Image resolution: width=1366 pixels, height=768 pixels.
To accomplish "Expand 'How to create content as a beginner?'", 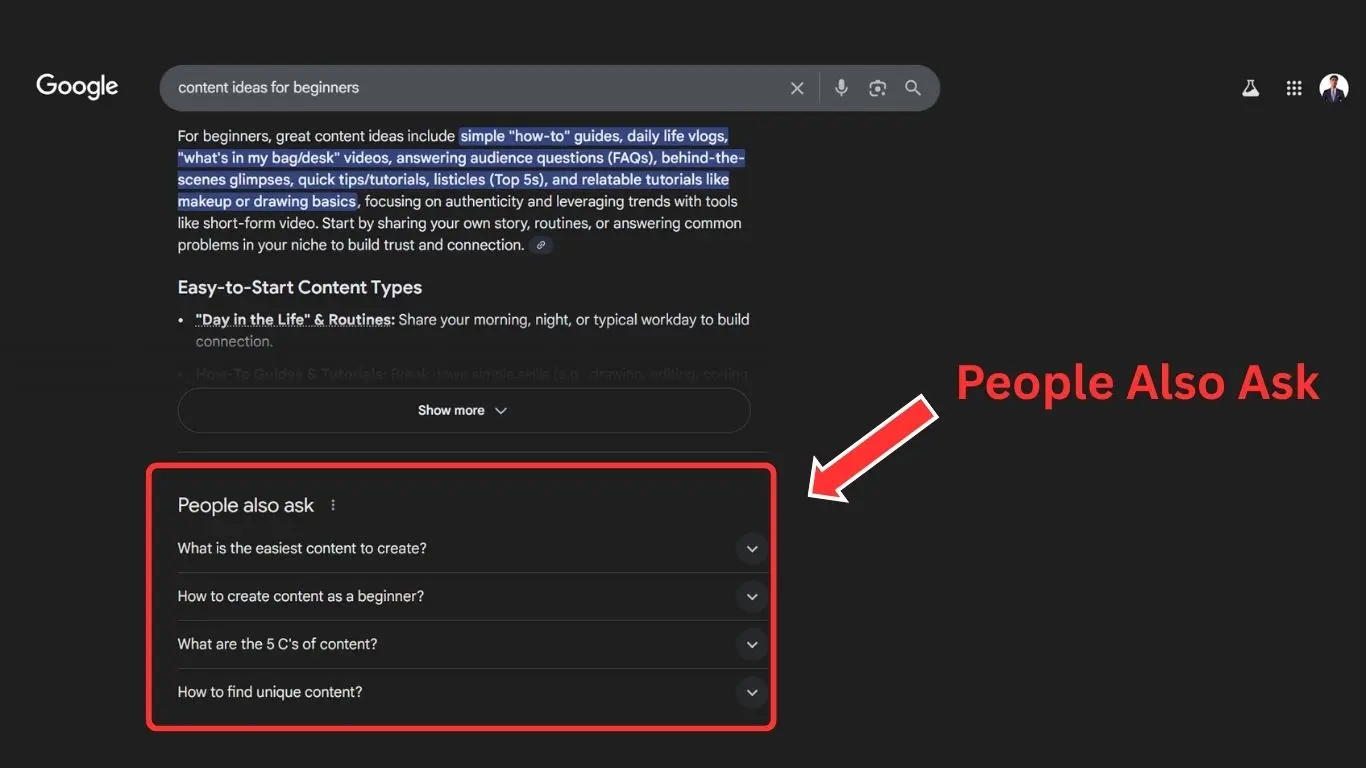I will (473, 596).
